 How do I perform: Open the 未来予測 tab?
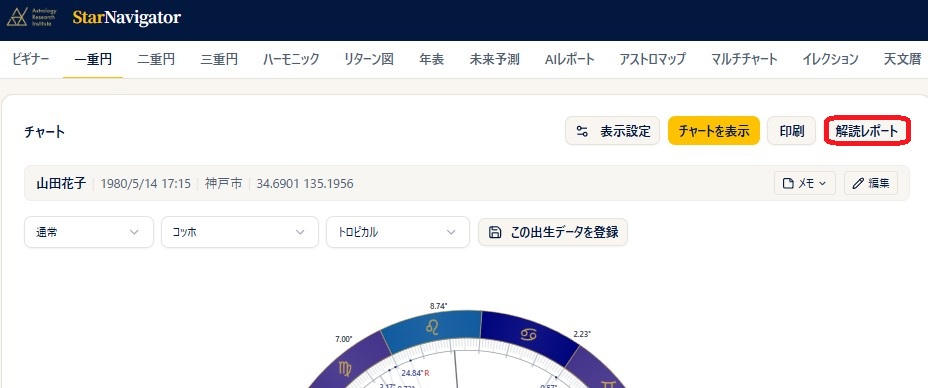click(494, 59)
